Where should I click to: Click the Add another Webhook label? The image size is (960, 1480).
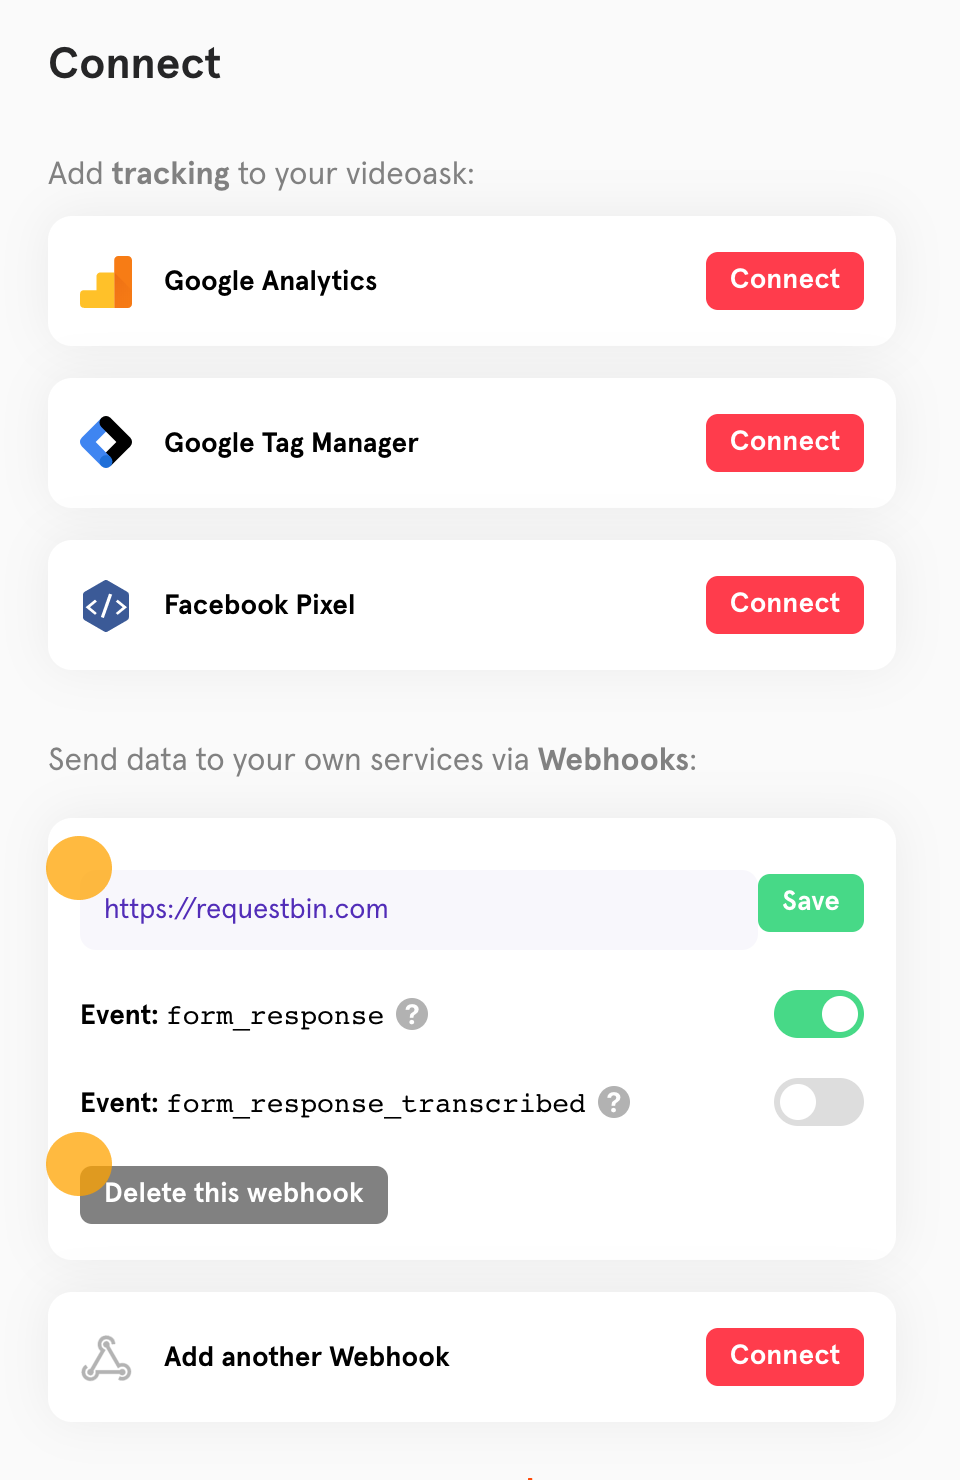click(307, 1357)
